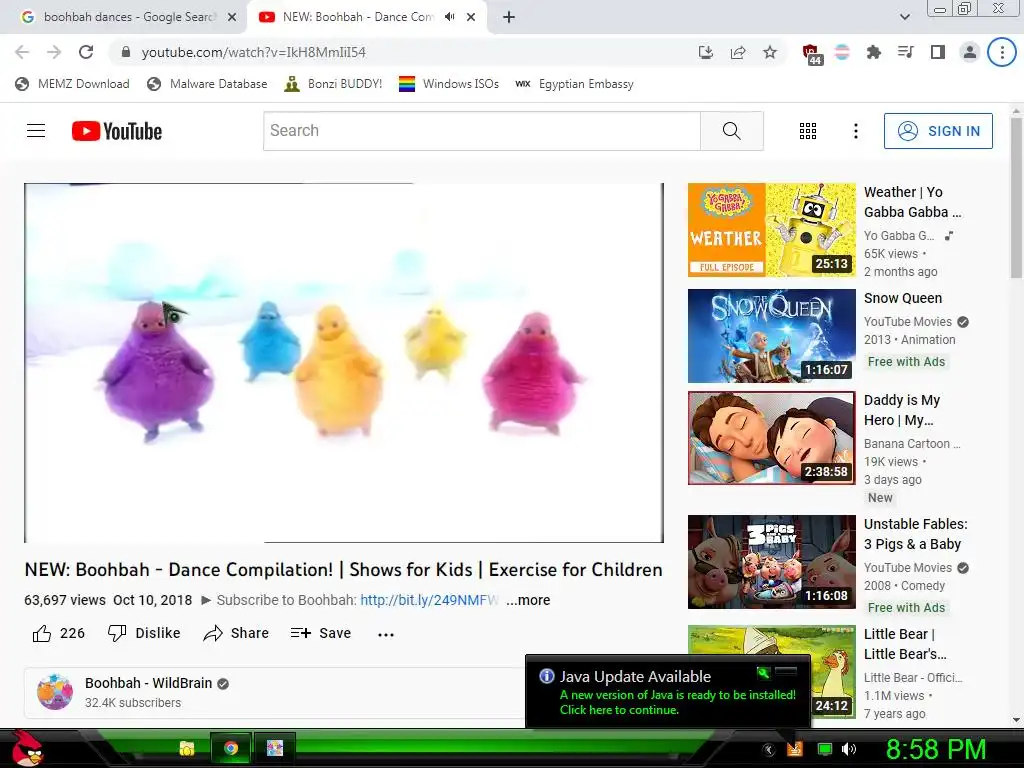Open Malware Database bookmark
The height and width of the screenshot is (768, 1024).
click(x=207, y=84)
